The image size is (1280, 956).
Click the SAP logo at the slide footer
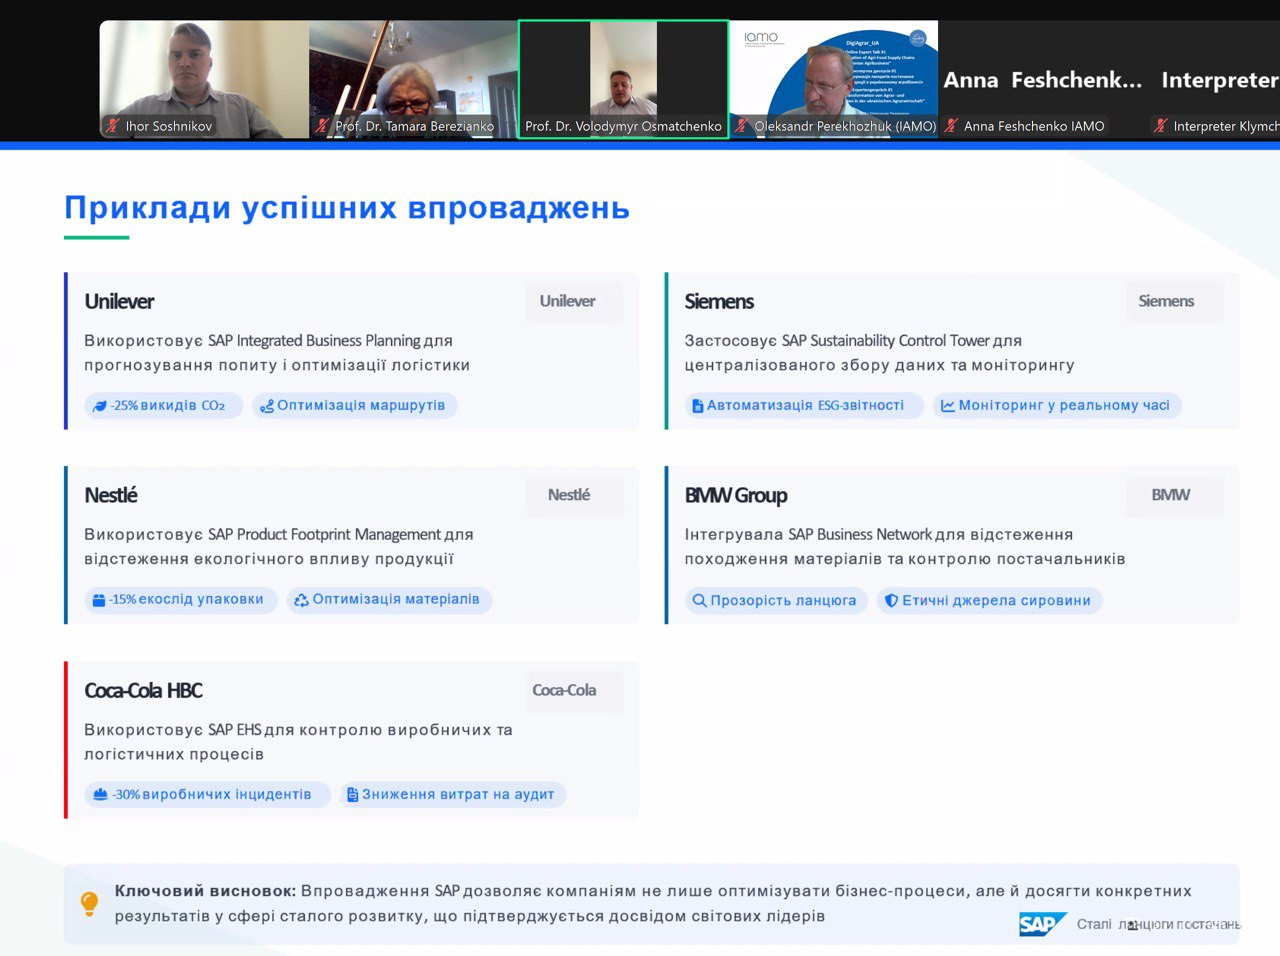point(1043,924)
